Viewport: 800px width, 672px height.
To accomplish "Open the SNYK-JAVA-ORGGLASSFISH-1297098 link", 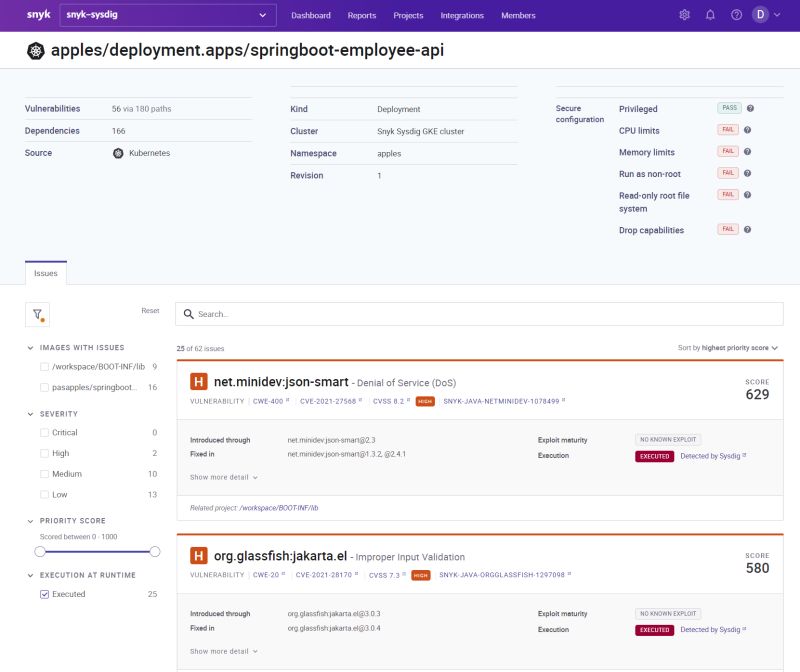I will tap(505, 575).
